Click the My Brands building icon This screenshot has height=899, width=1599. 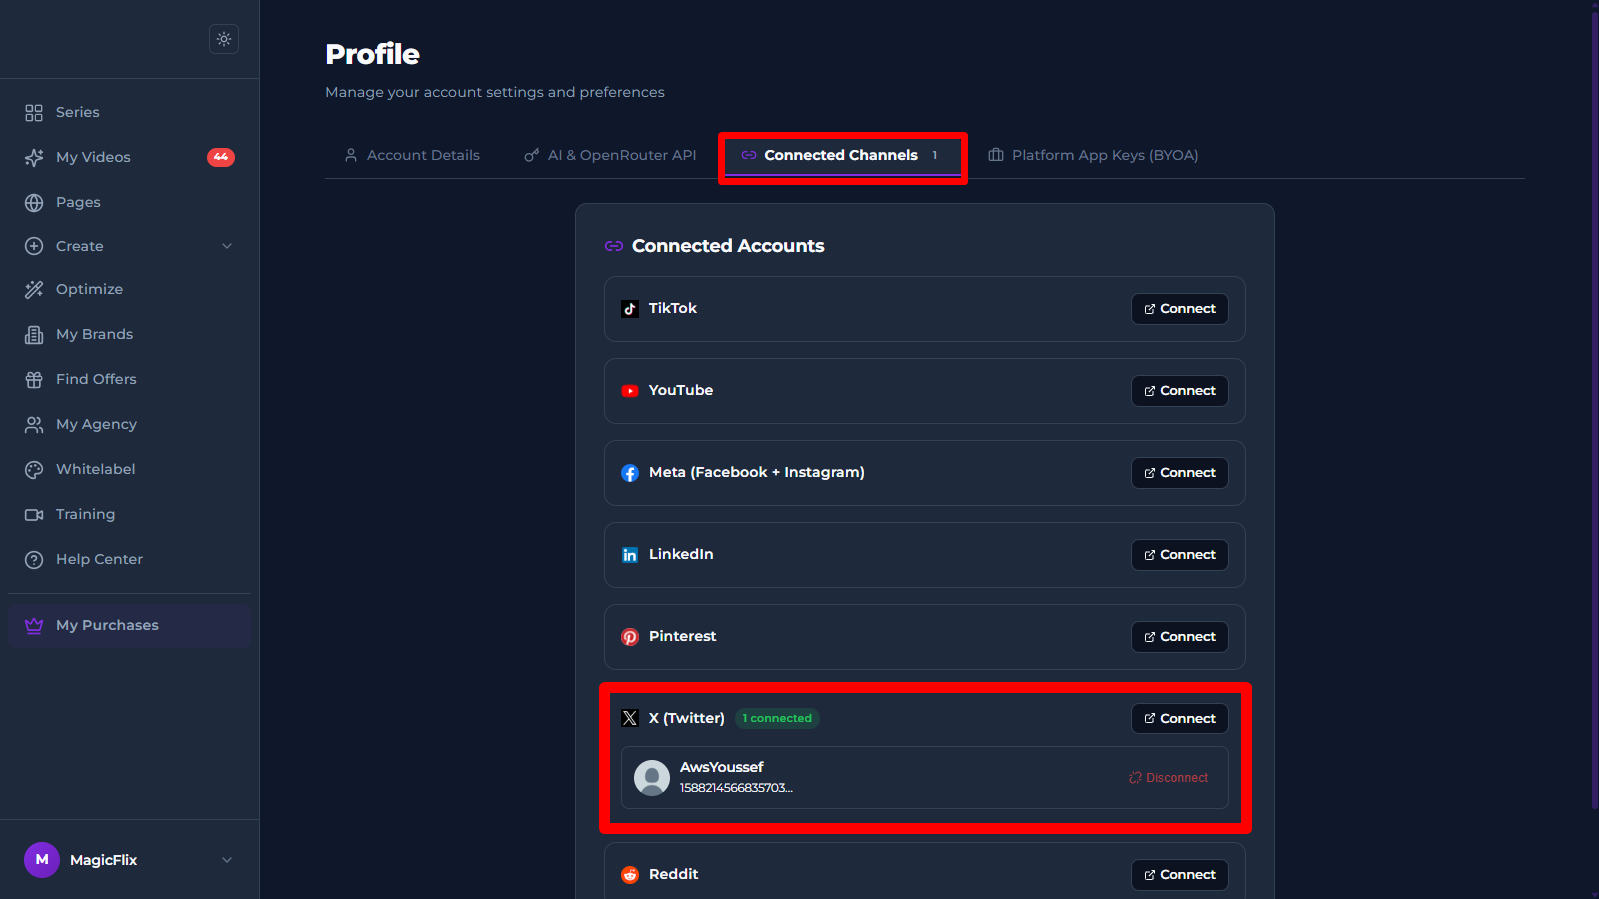click(34, 335)
